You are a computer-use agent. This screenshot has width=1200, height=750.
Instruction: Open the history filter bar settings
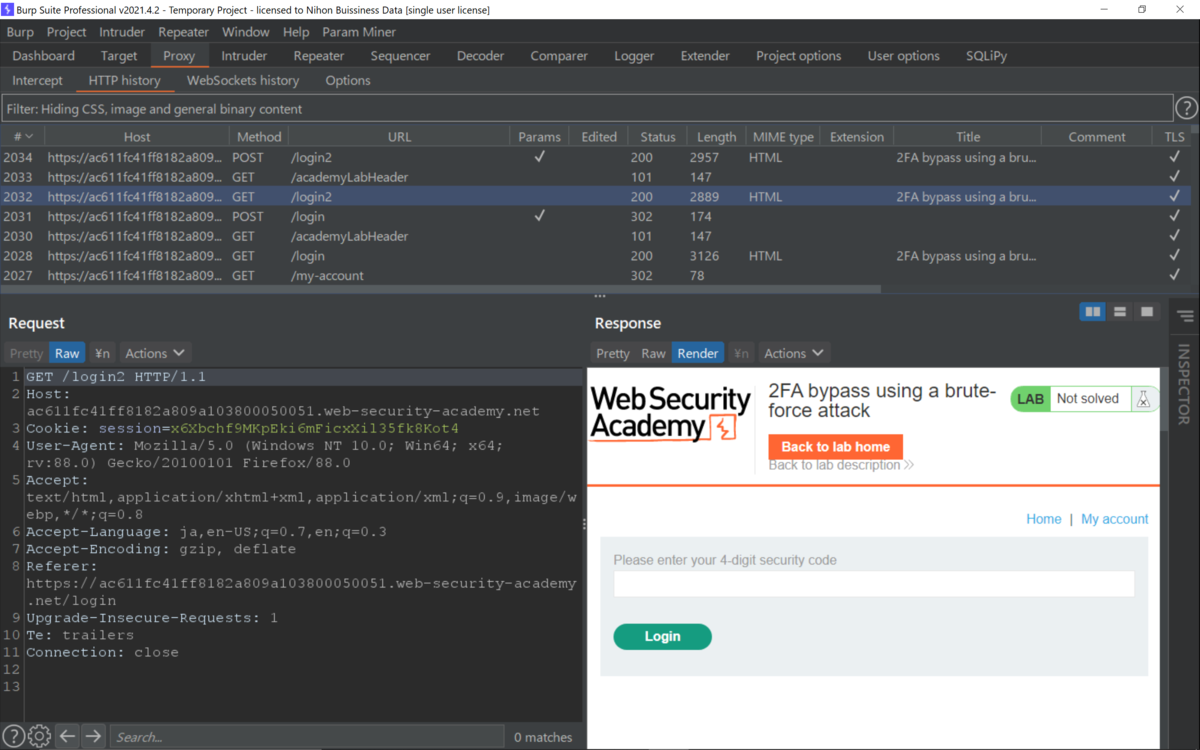[587, 108]
